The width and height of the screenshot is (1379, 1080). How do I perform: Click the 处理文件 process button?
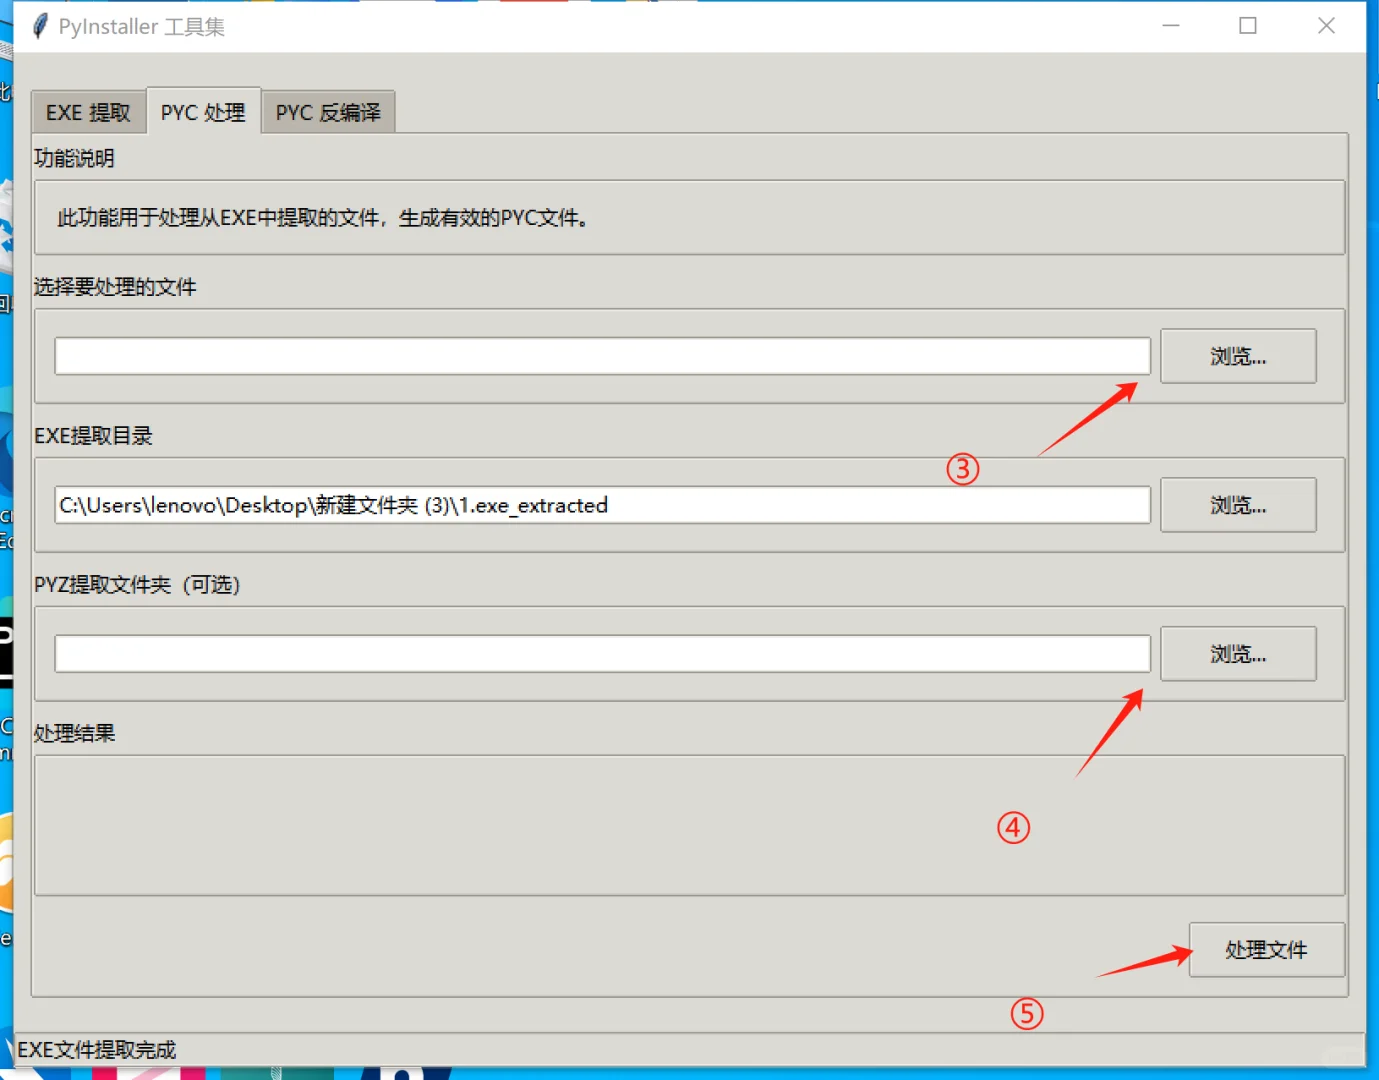click(1265, 950)
